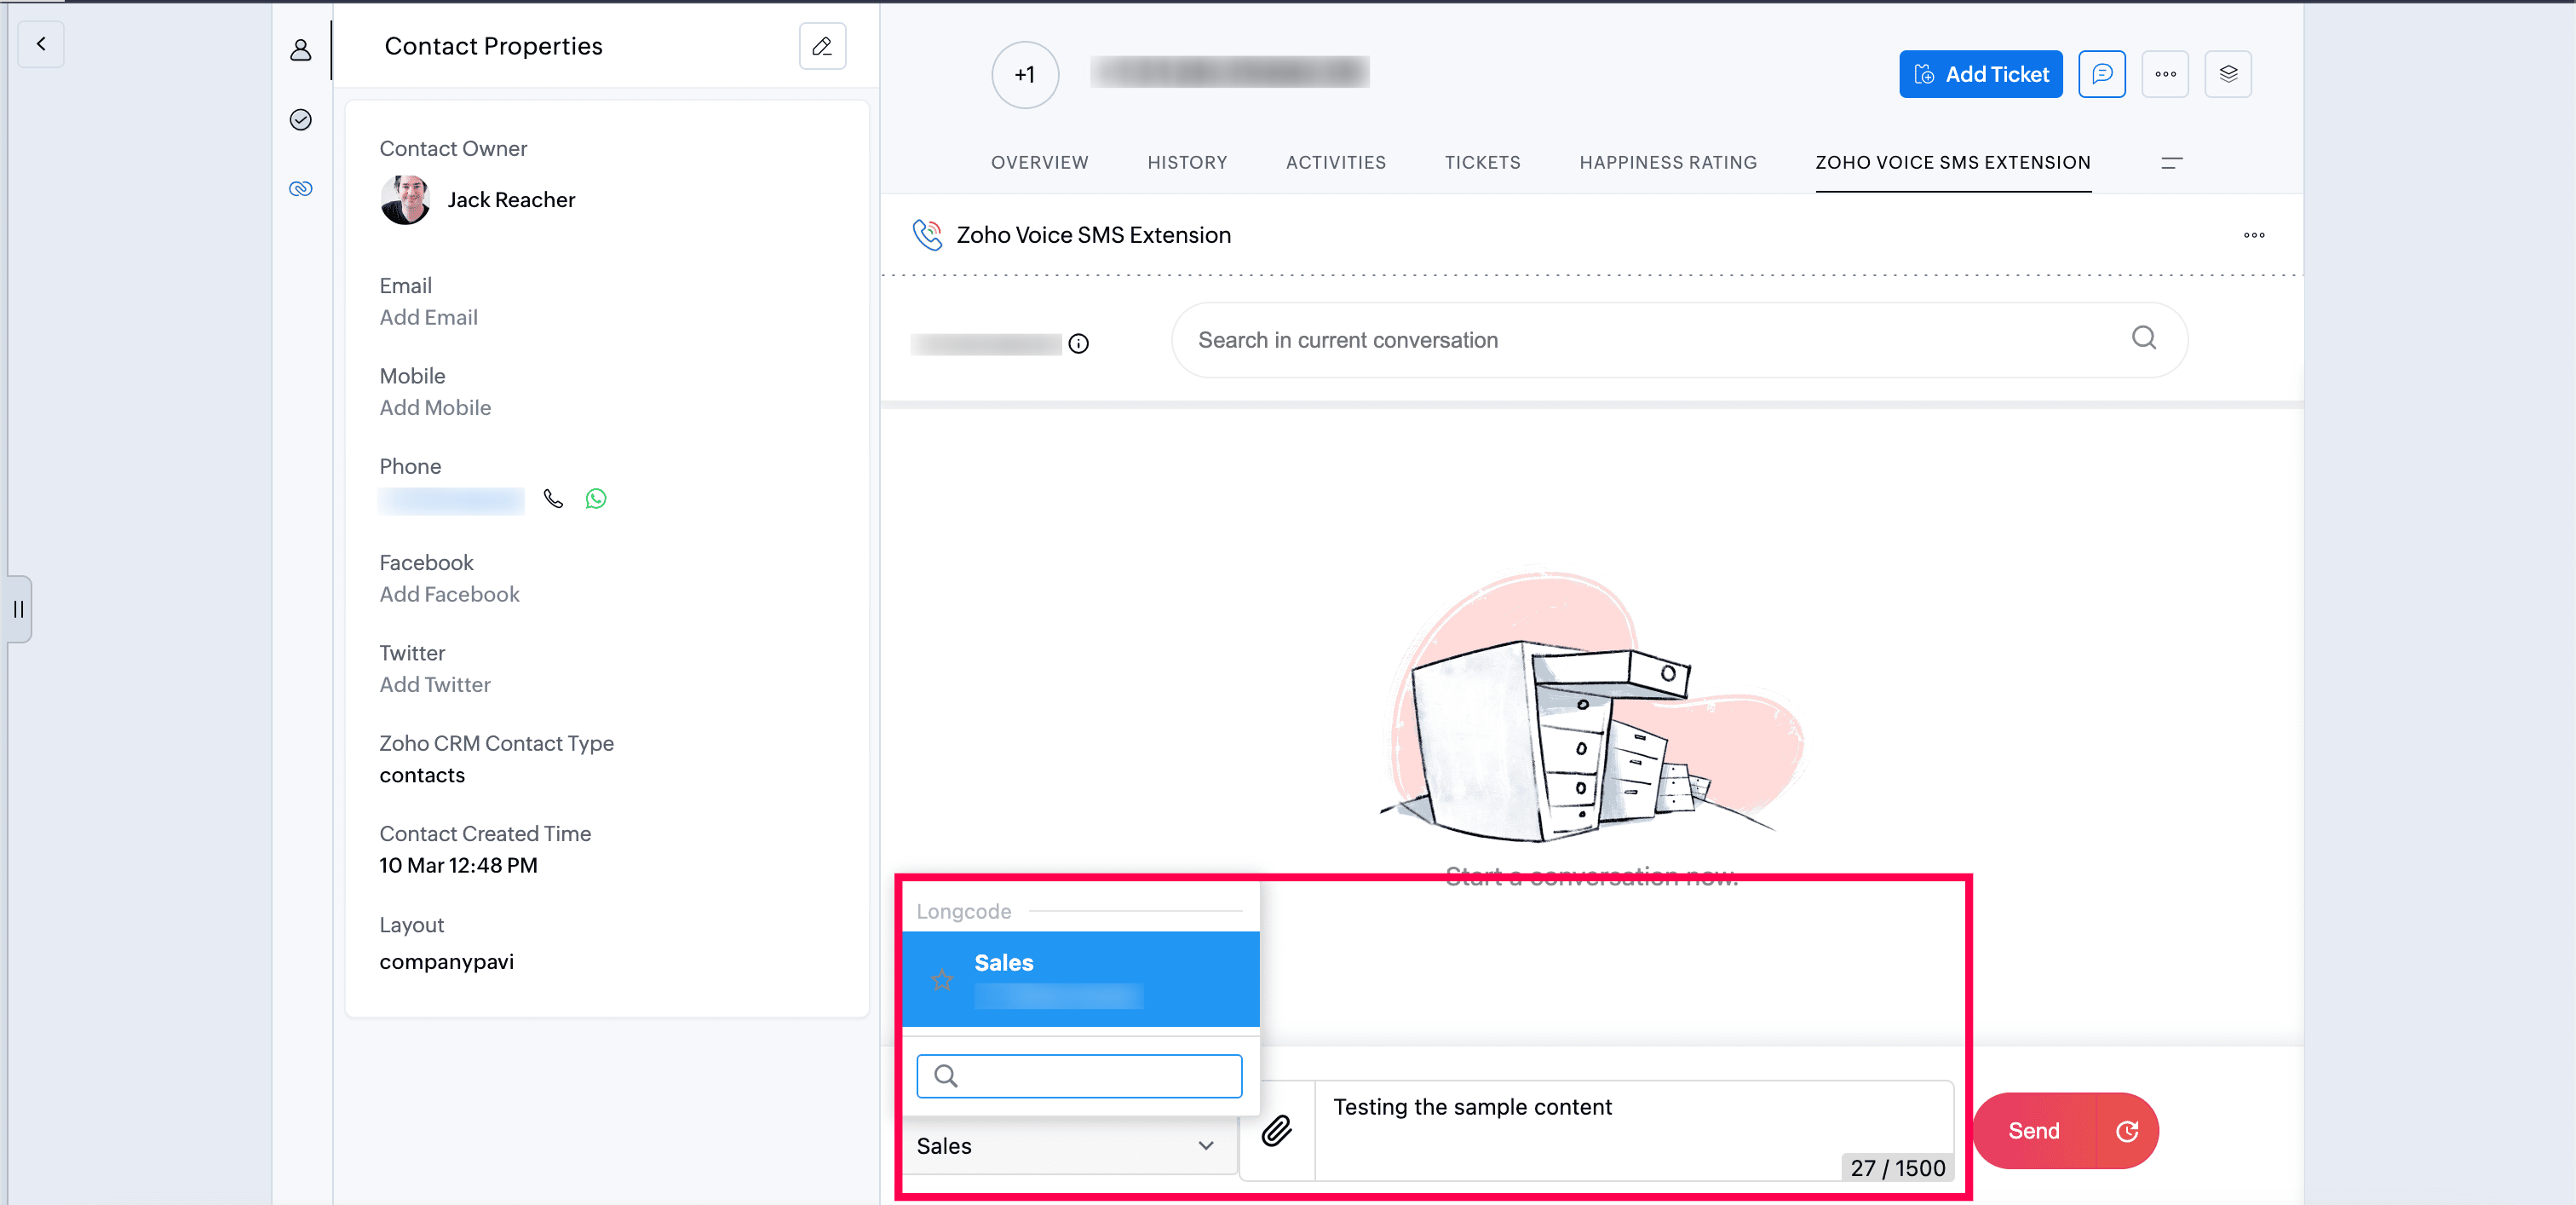Click the Add Ticket button
Viewport: 2576px width, 1205px height.
tap(1980, 74)
